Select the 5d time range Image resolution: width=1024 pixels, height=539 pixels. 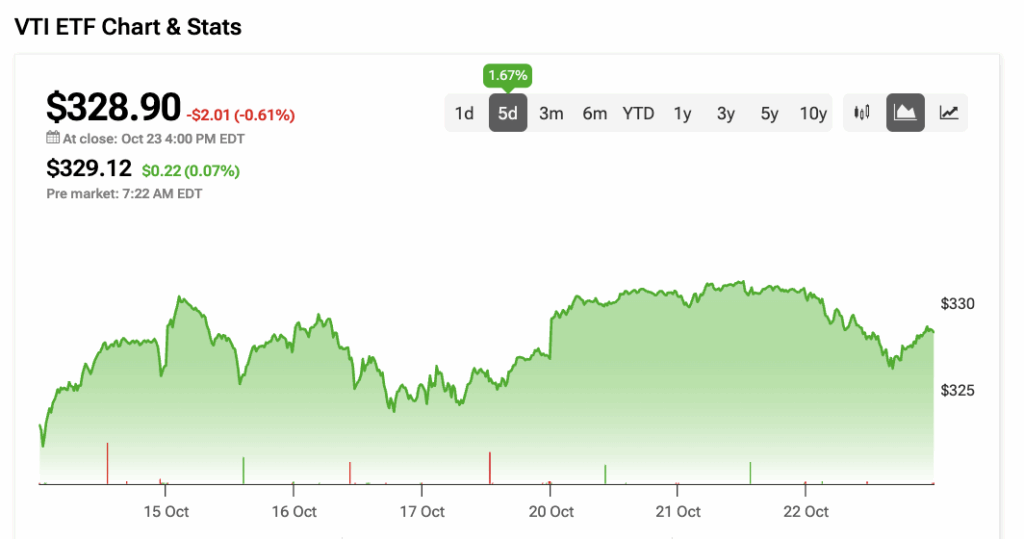click(x=508, y=113)
